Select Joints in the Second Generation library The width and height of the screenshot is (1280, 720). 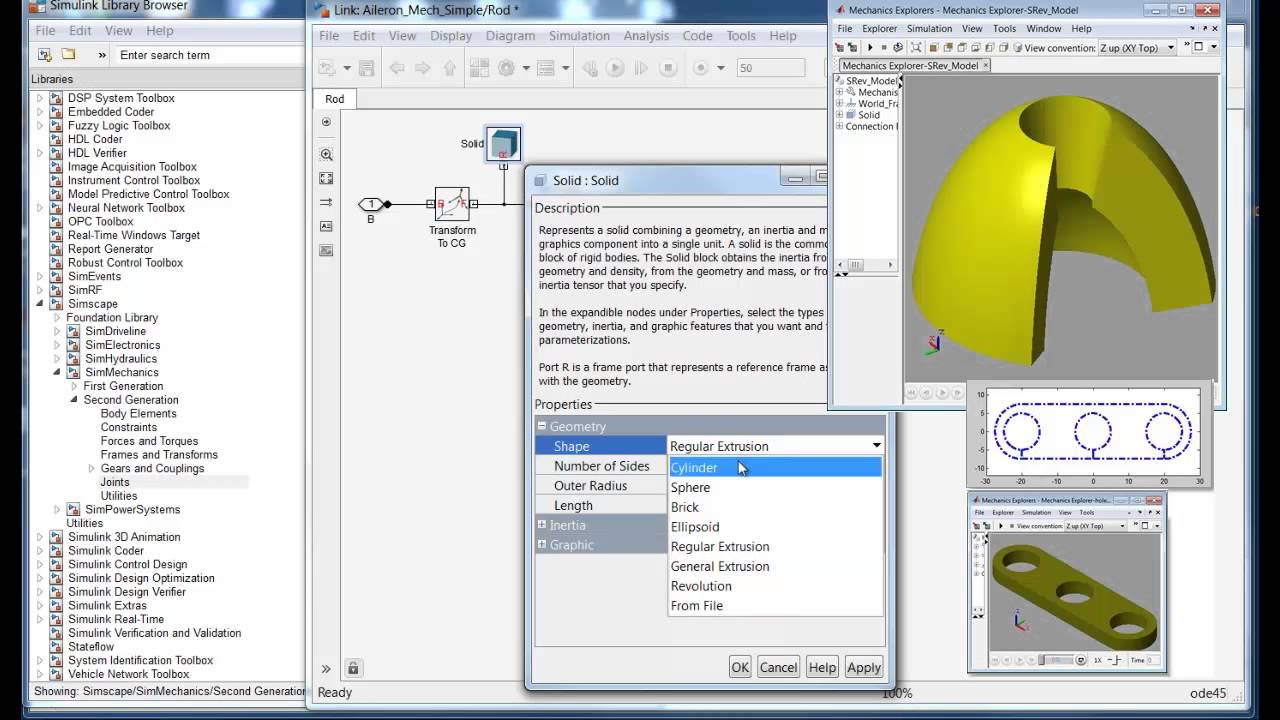[x=115, y=482]
